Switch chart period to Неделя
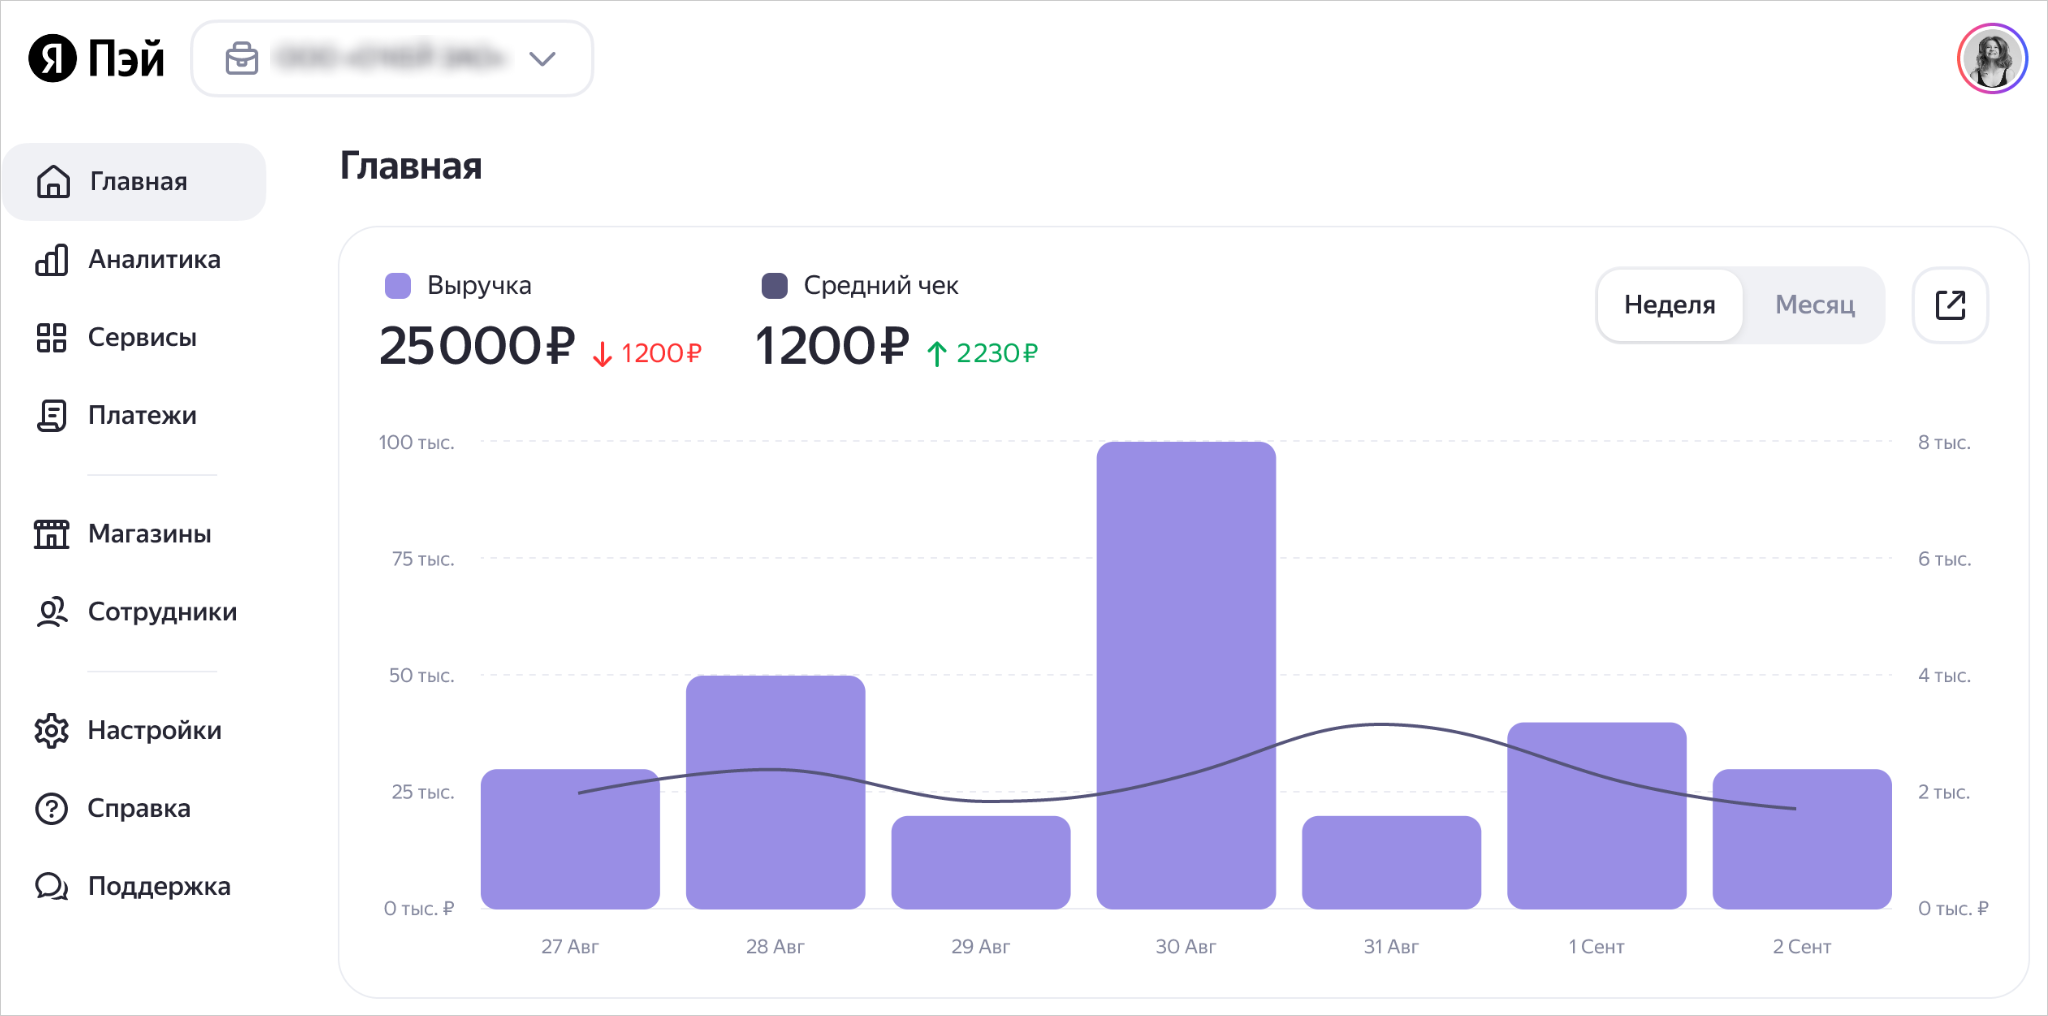The image size is (2048, 1016). [1670, 305]
